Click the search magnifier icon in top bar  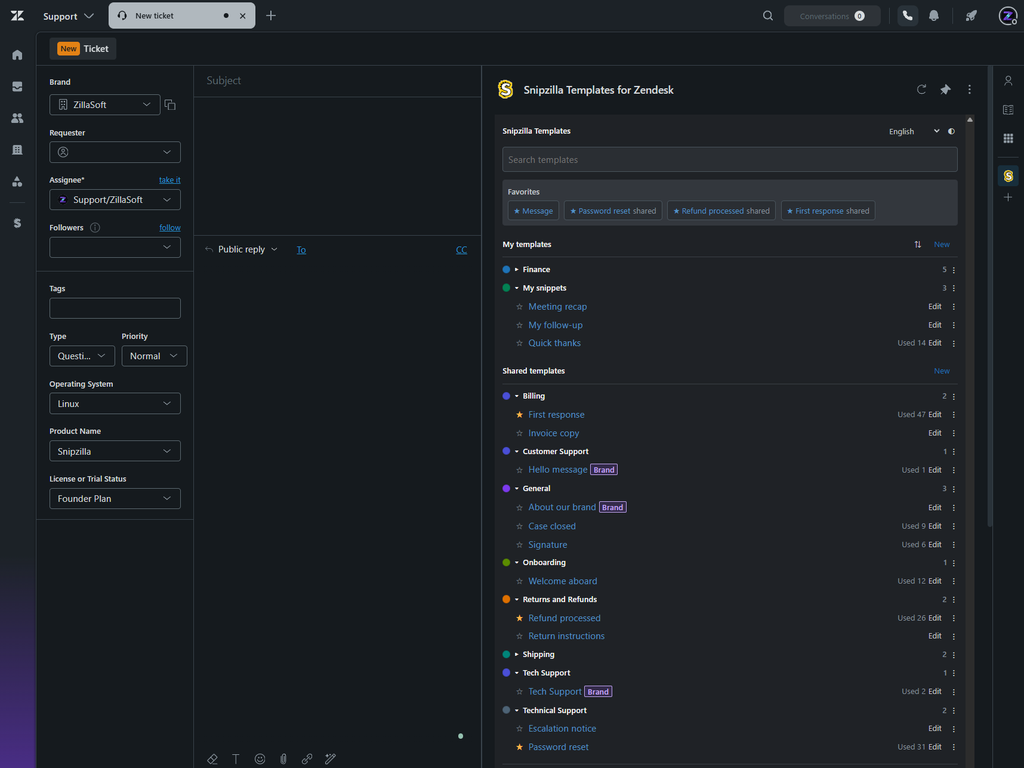point(768,16)
